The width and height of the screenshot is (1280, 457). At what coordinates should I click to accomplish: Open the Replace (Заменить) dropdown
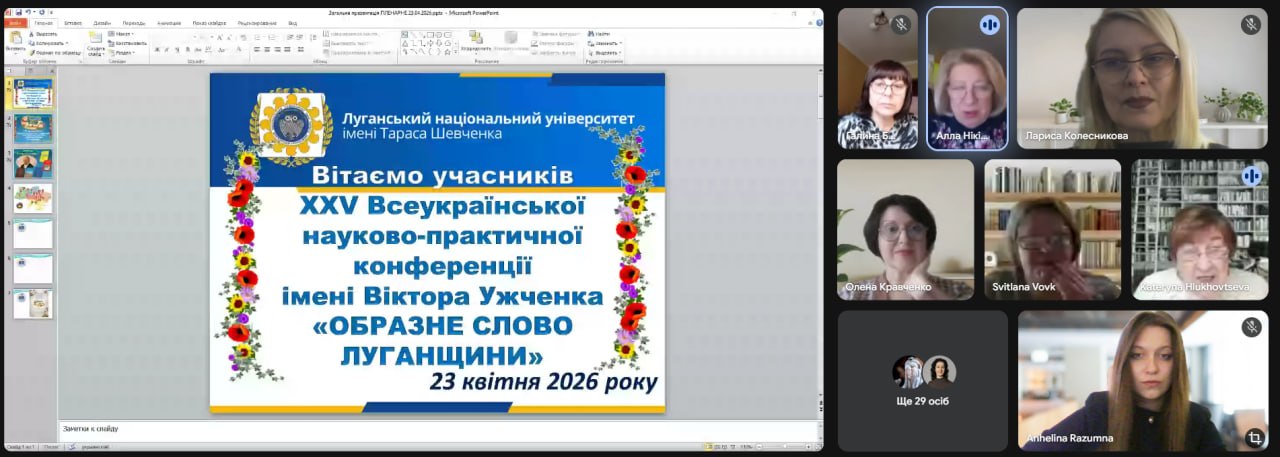[x=606, y=43]
